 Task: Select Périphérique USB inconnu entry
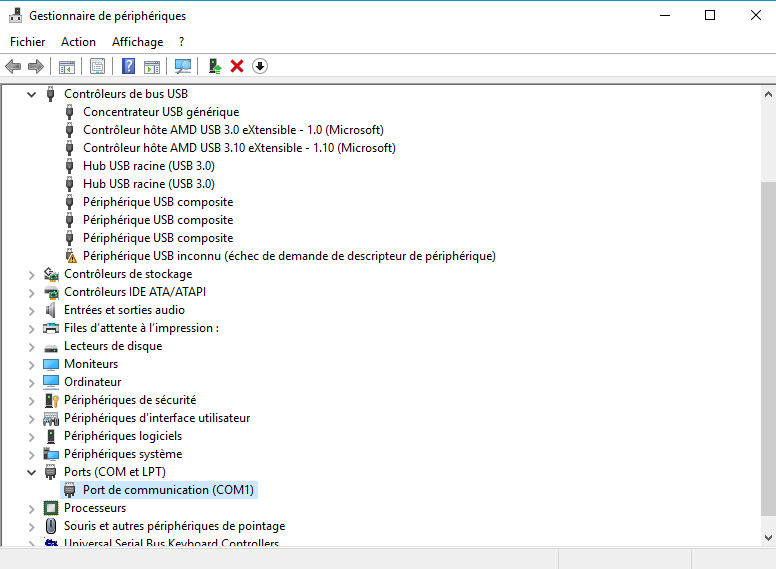[289, 256]
